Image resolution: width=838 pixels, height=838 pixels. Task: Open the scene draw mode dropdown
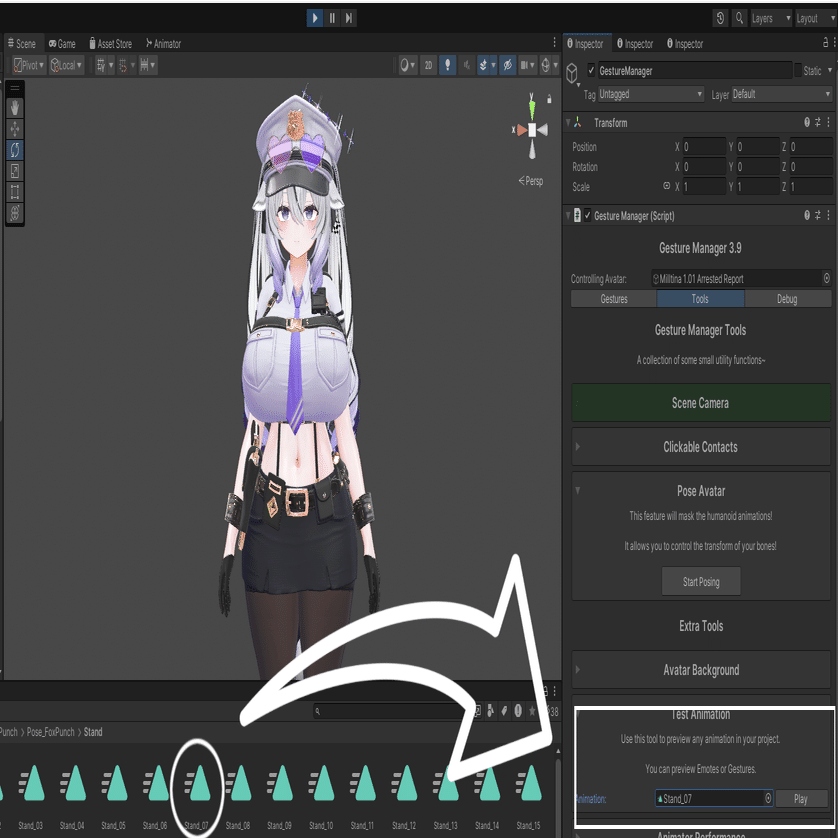click(x=408, y=65)
